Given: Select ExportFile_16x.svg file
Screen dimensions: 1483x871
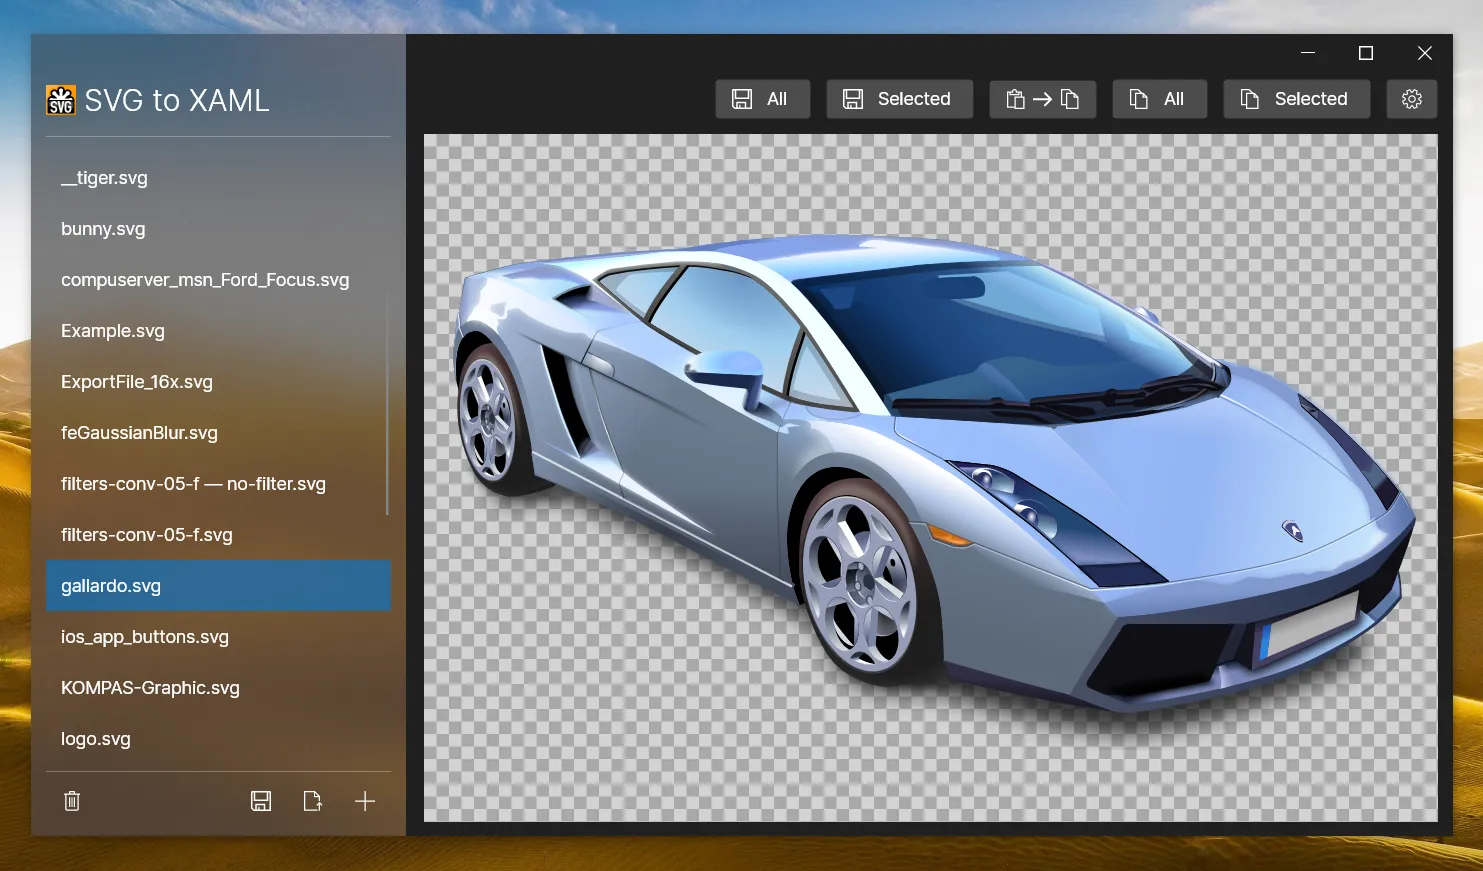Looking at the screenshot, I should pos(218,382).
